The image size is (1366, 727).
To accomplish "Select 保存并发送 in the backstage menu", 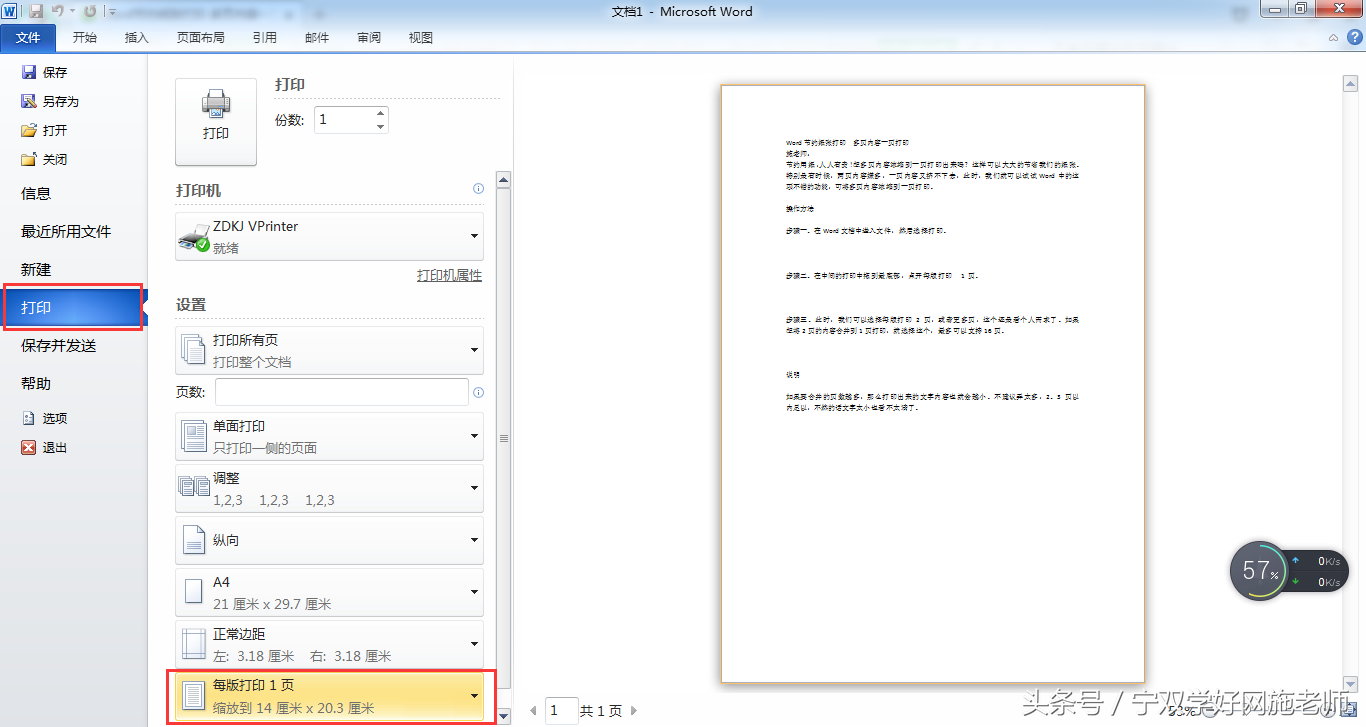I will [59, 345].
